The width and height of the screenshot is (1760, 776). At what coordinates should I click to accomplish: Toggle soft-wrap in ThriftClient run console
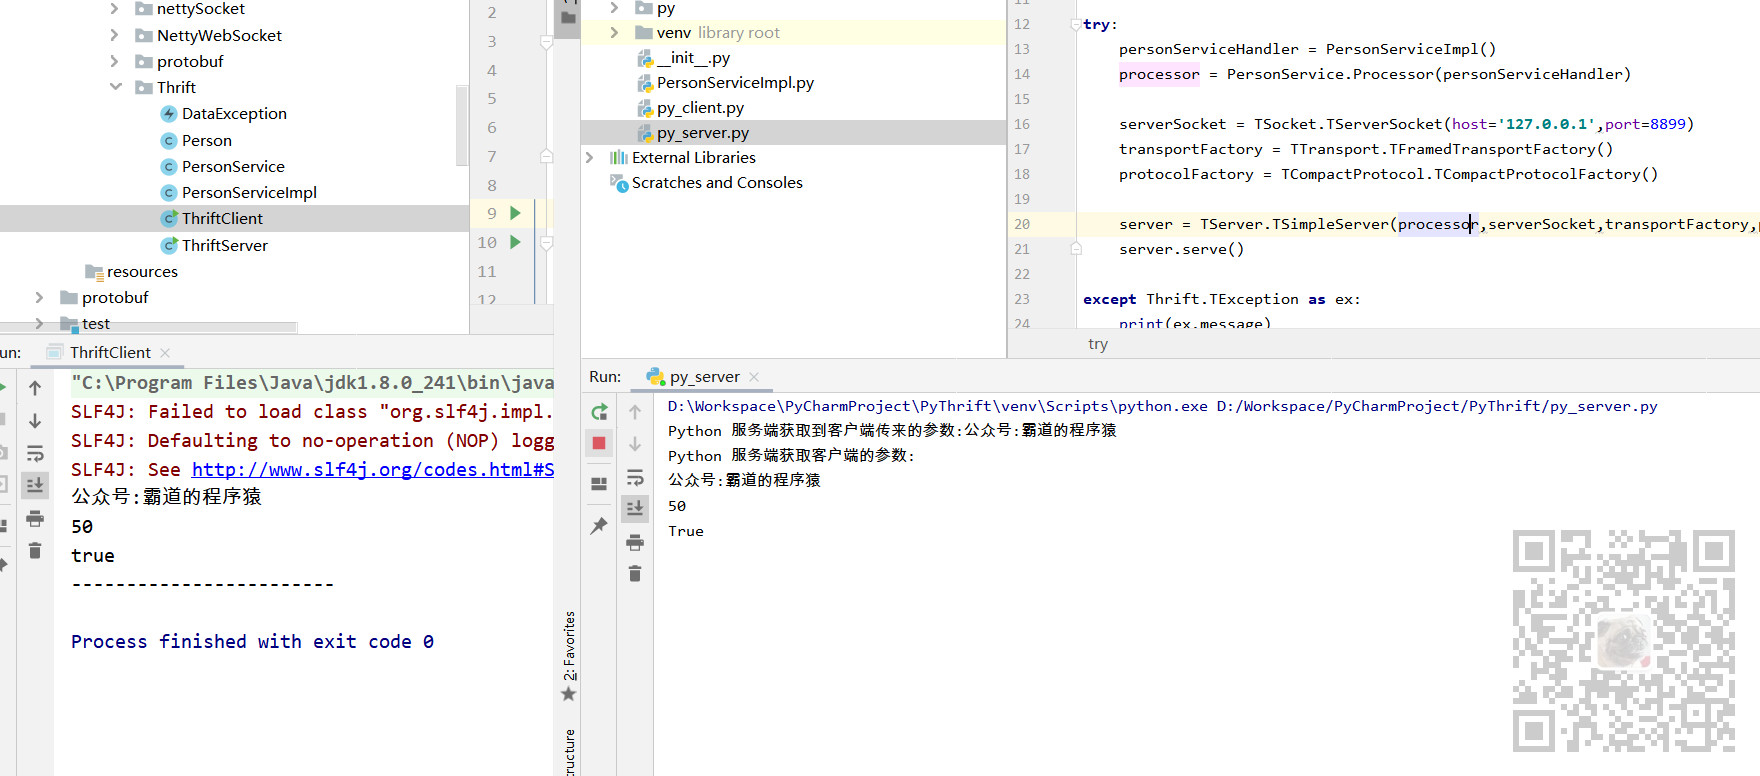35,453
